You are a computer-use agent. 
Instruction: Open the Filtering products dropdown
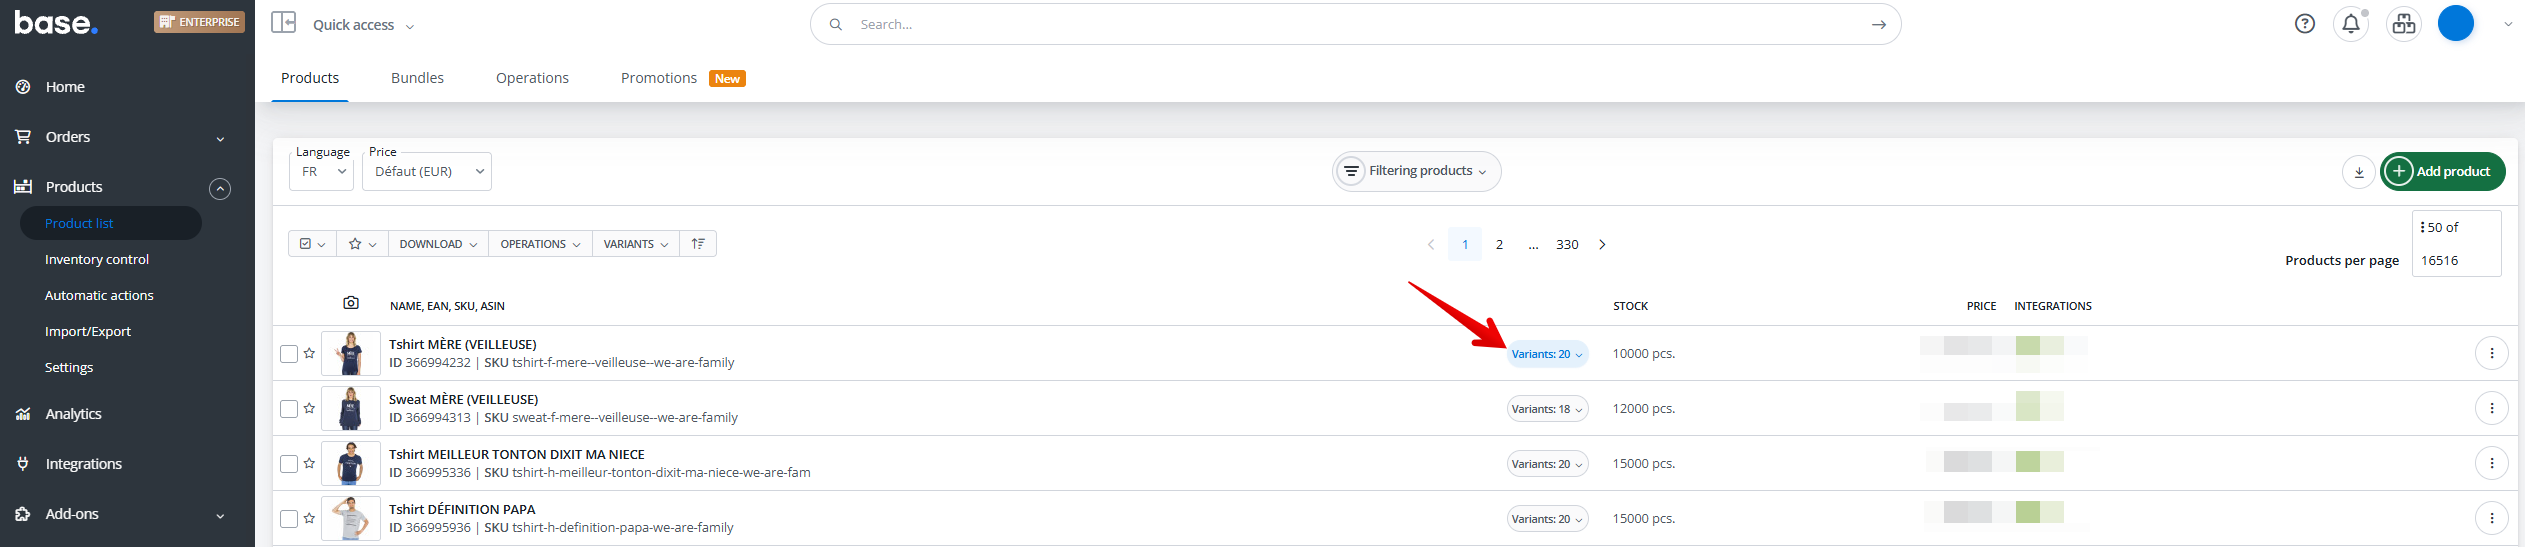click(x=1417, y=171)
